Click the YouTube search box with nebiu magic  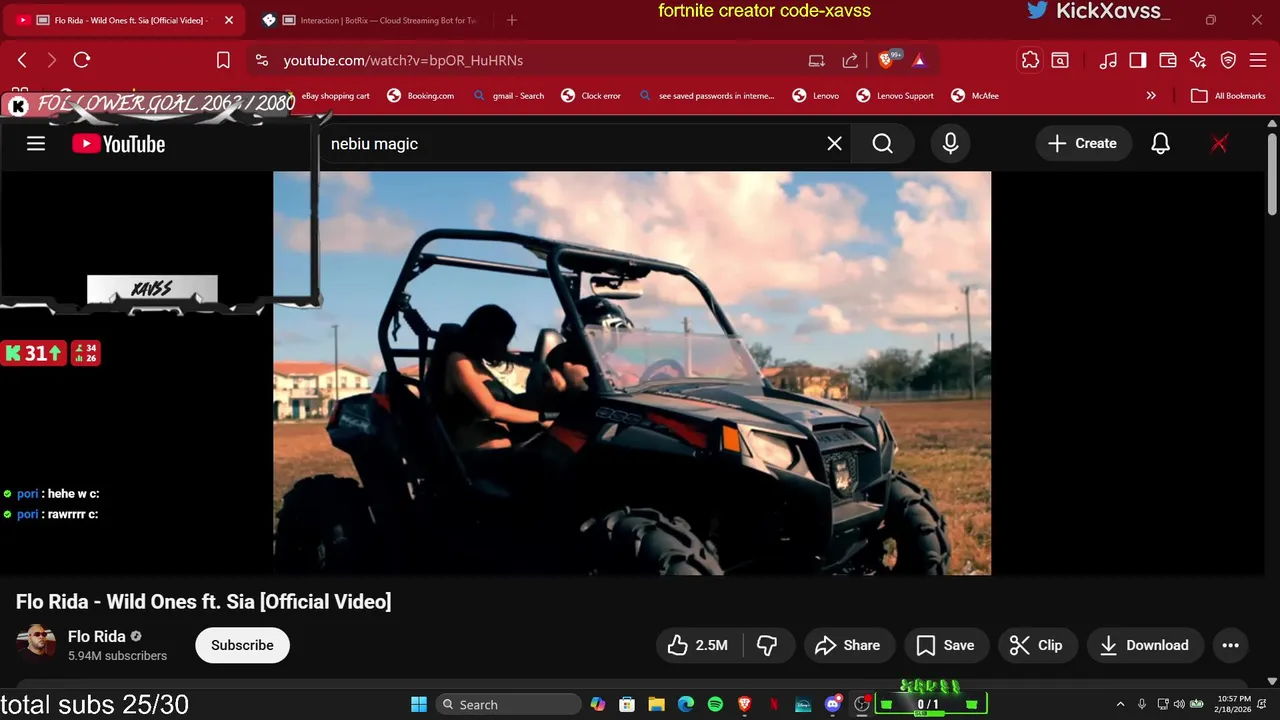coord(573,144)
